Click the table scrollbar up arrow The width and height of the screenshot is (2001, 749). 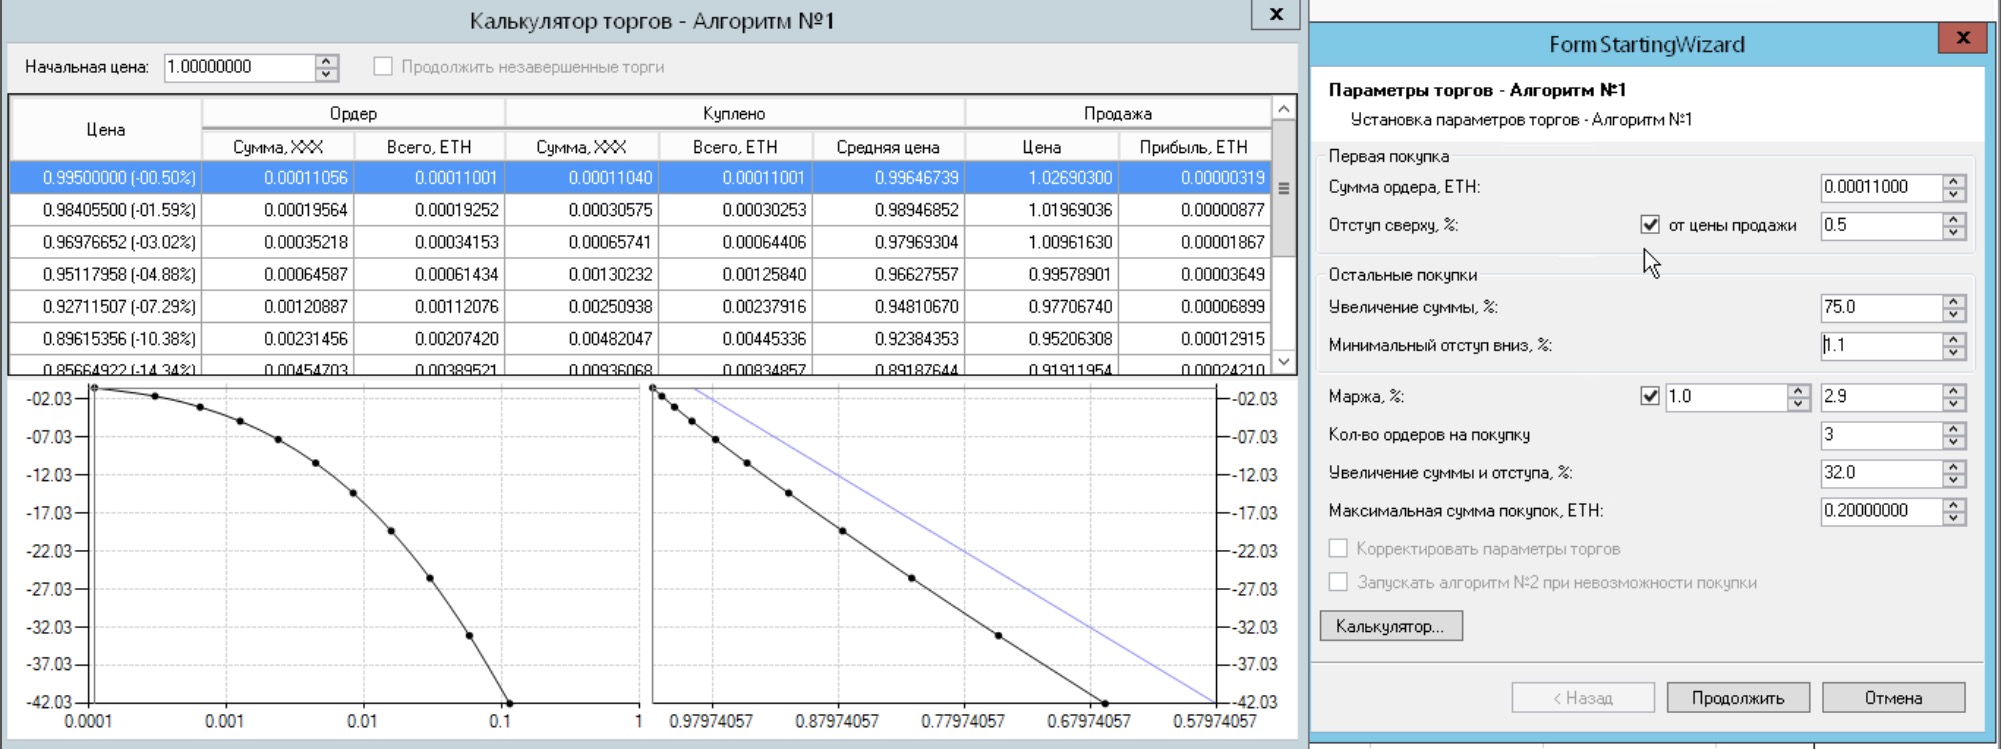tap(1284, 108)
